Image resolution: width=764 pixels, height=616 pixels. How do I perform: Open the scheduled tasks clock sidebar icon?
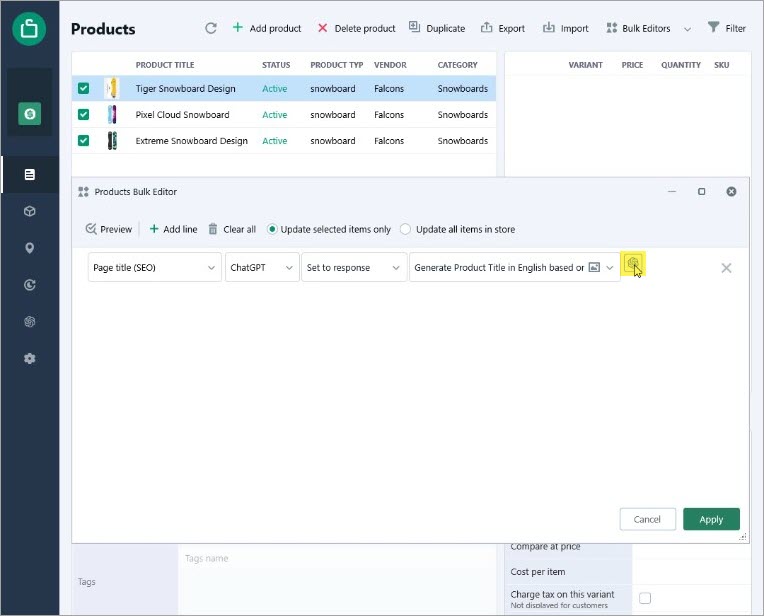(x=30, y=285)
